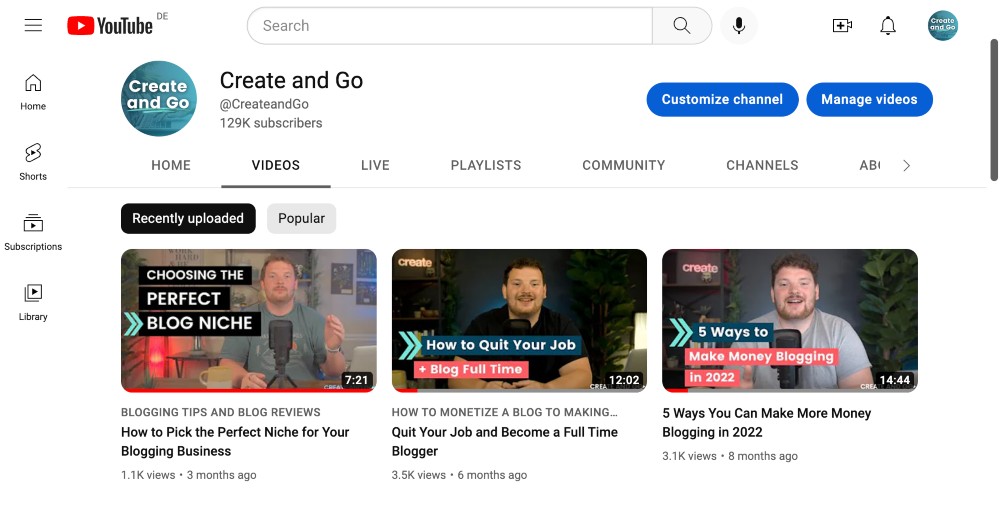The image size is (1000, 513).
Task: Focus the Search input field
Action: point(450,26)
